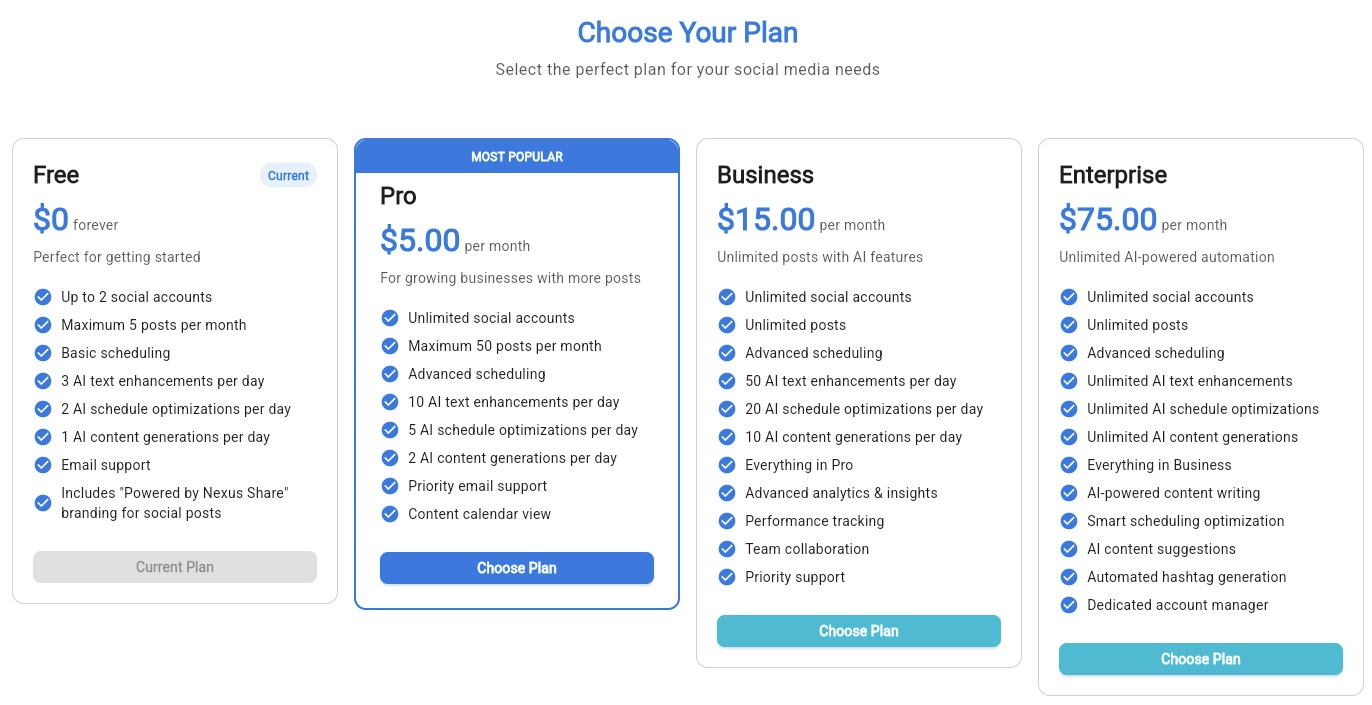Viewport: 1372px width, 705px height.
Task: Click the greyed-out Current Plan button
Action: [175, 567]
